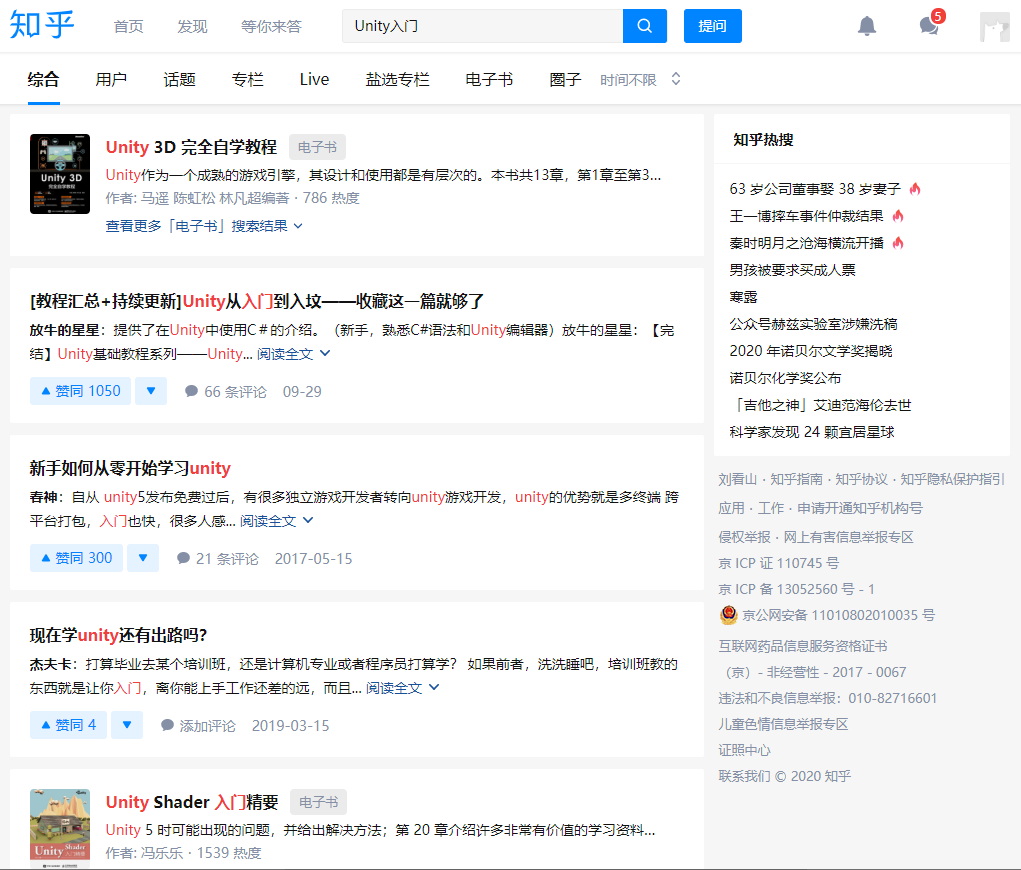Click flame icon beside 王一博摔车事件

[898, 216]
